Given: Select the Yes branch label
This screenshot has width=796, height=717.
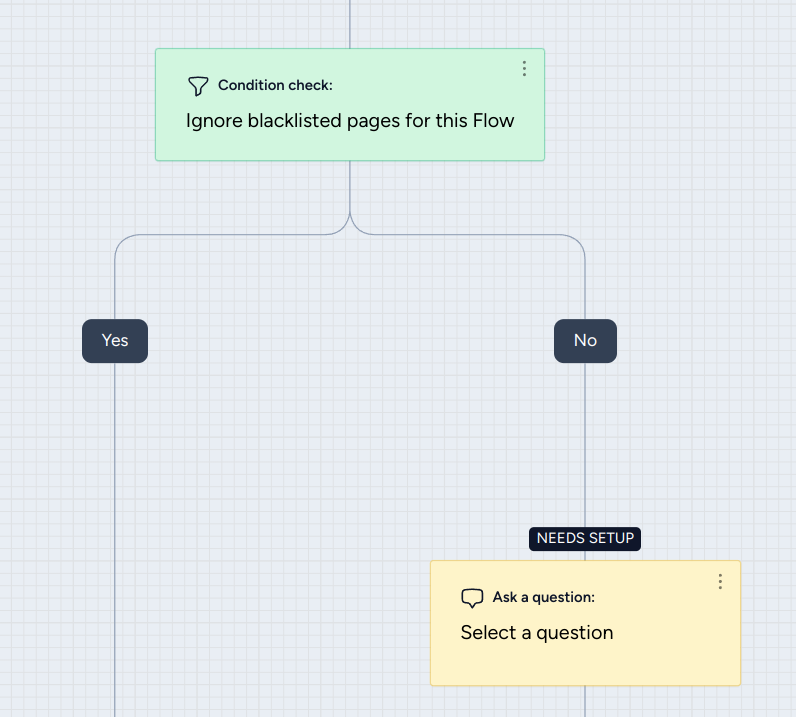Looking at the screenshot, I should tap(115, 341).
